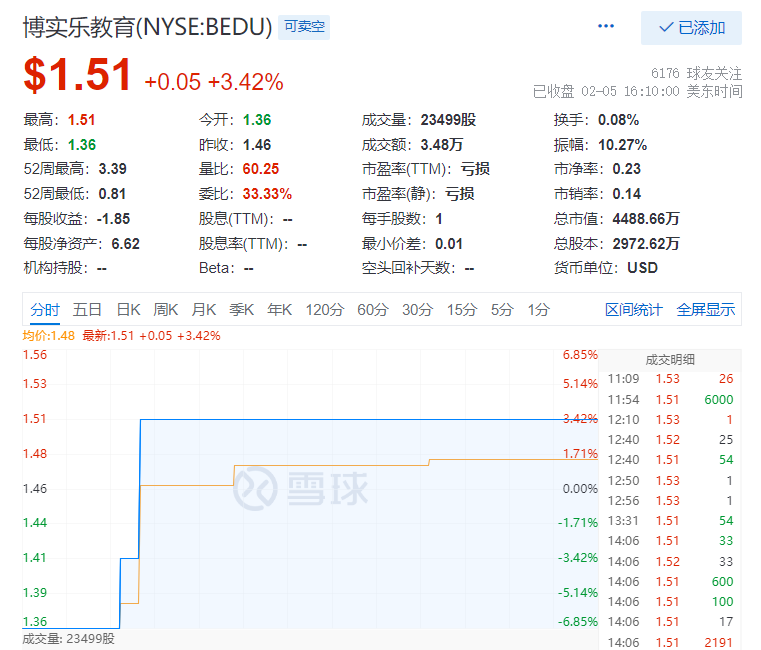Switch to the 五日 chart tab
761x650 pixels.
point(87,310)
